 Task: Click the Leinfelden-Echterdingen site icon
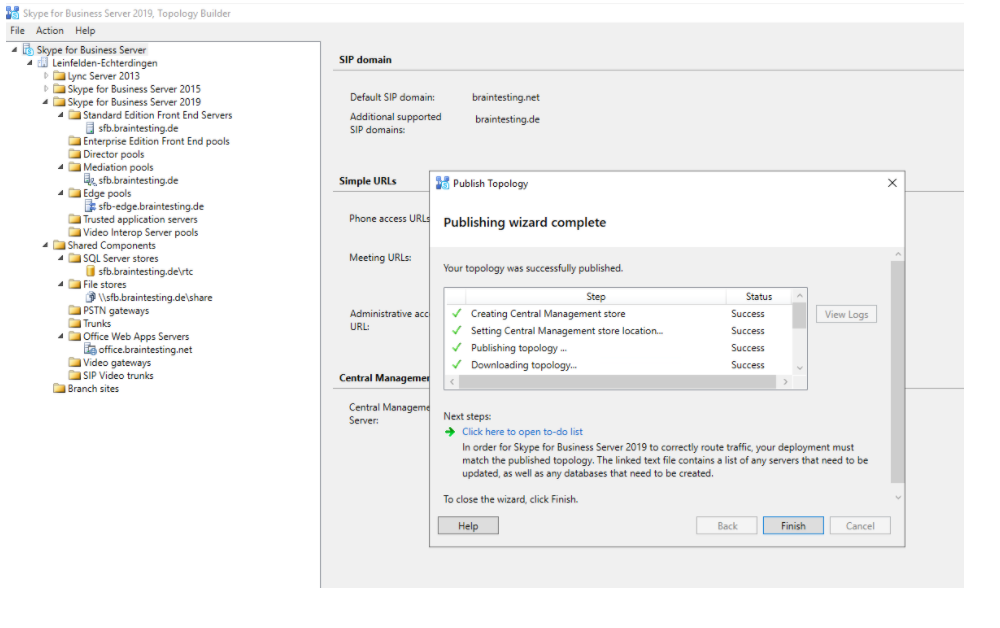tap(44, 63)
